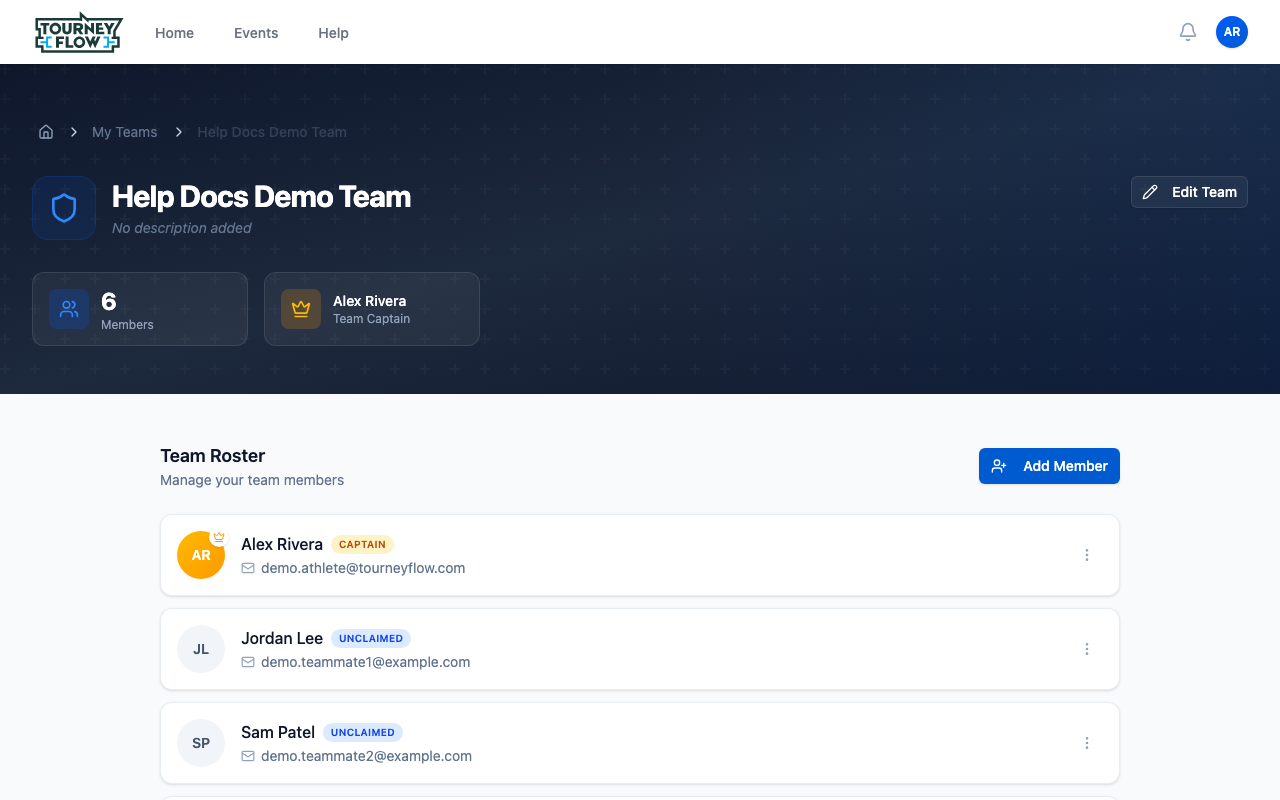
Task: Click the members count icon
Action: tap(69, 309)
